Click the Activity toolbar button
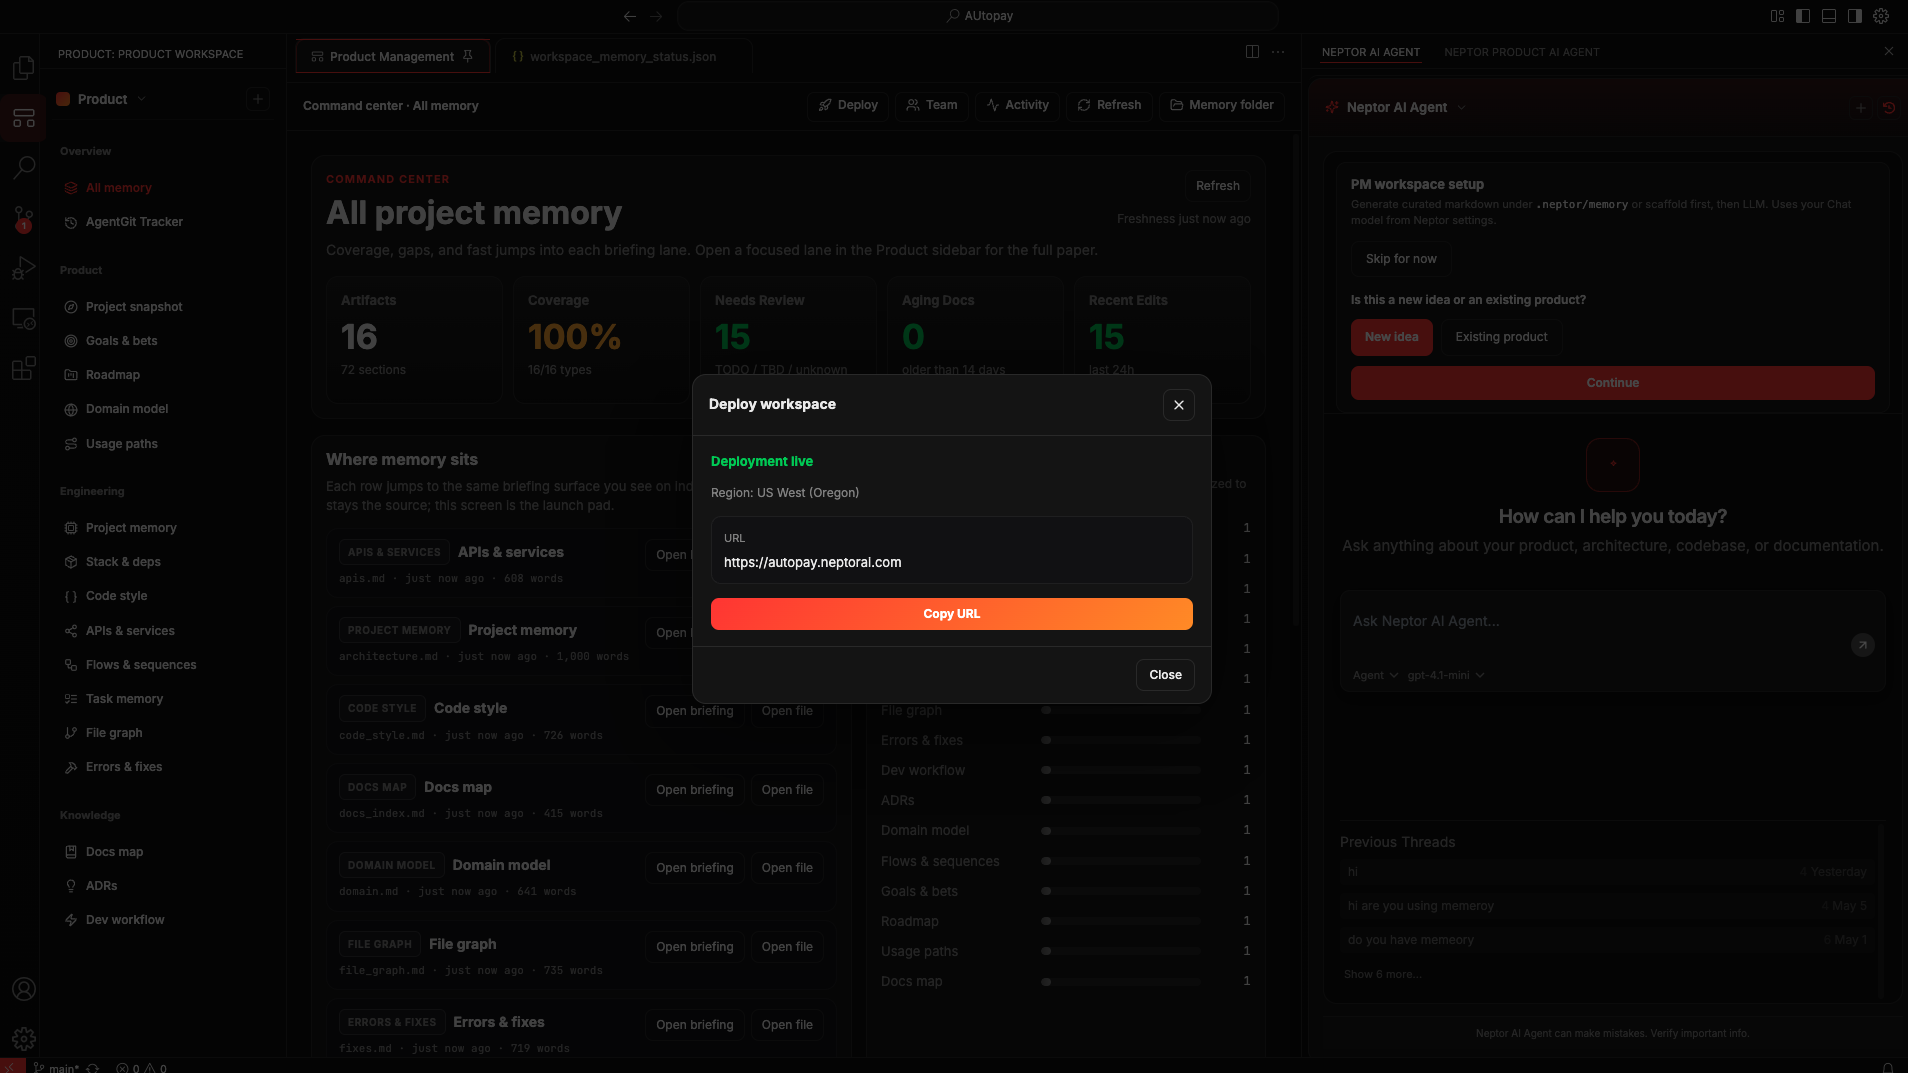 1017,105
